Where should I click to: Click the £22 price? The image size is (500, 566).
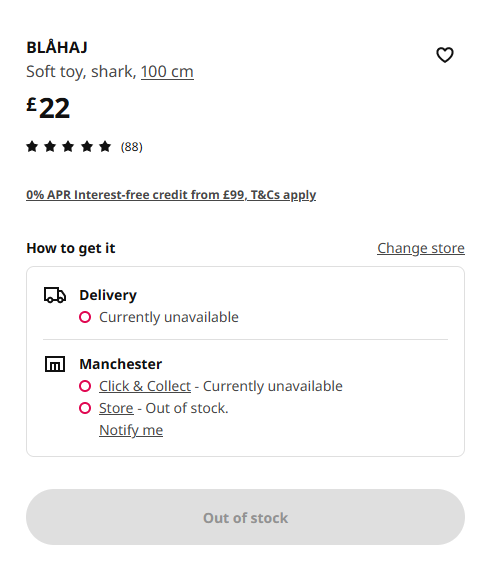point(48,108)
